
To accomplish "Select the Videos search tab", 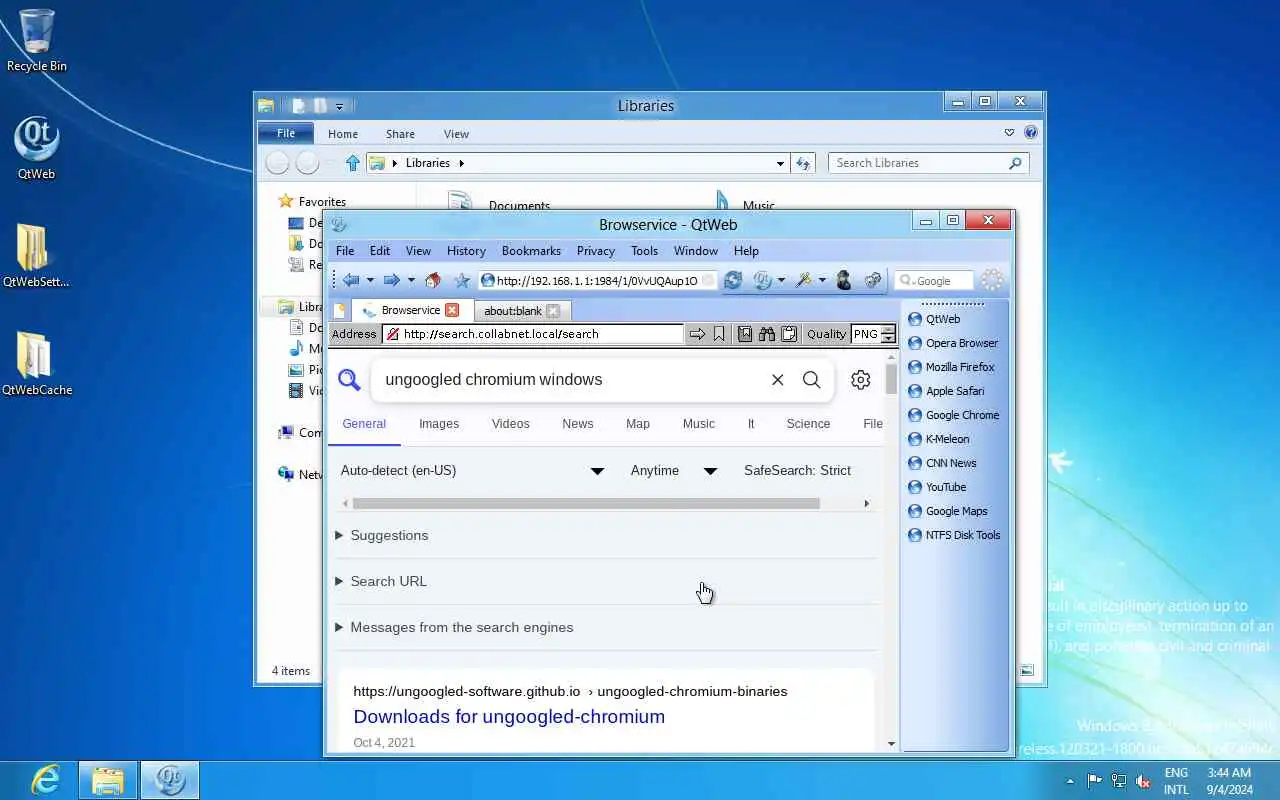I will click(511, 424).
